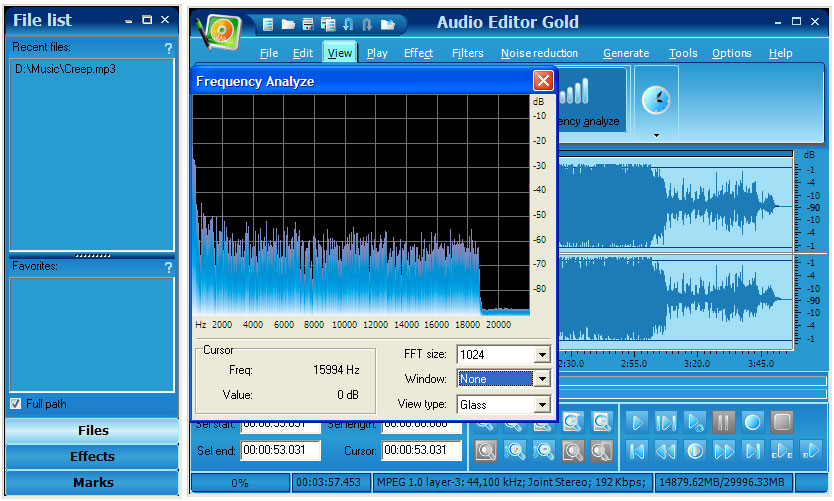Click the play-between-bars selection playback button

pos(665,423)
